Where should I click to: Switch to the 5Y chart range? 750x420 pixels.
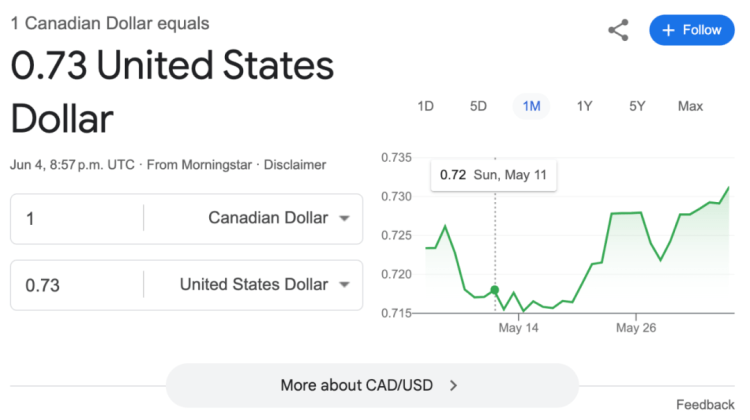pyautogui.click(x=637, y=106)
